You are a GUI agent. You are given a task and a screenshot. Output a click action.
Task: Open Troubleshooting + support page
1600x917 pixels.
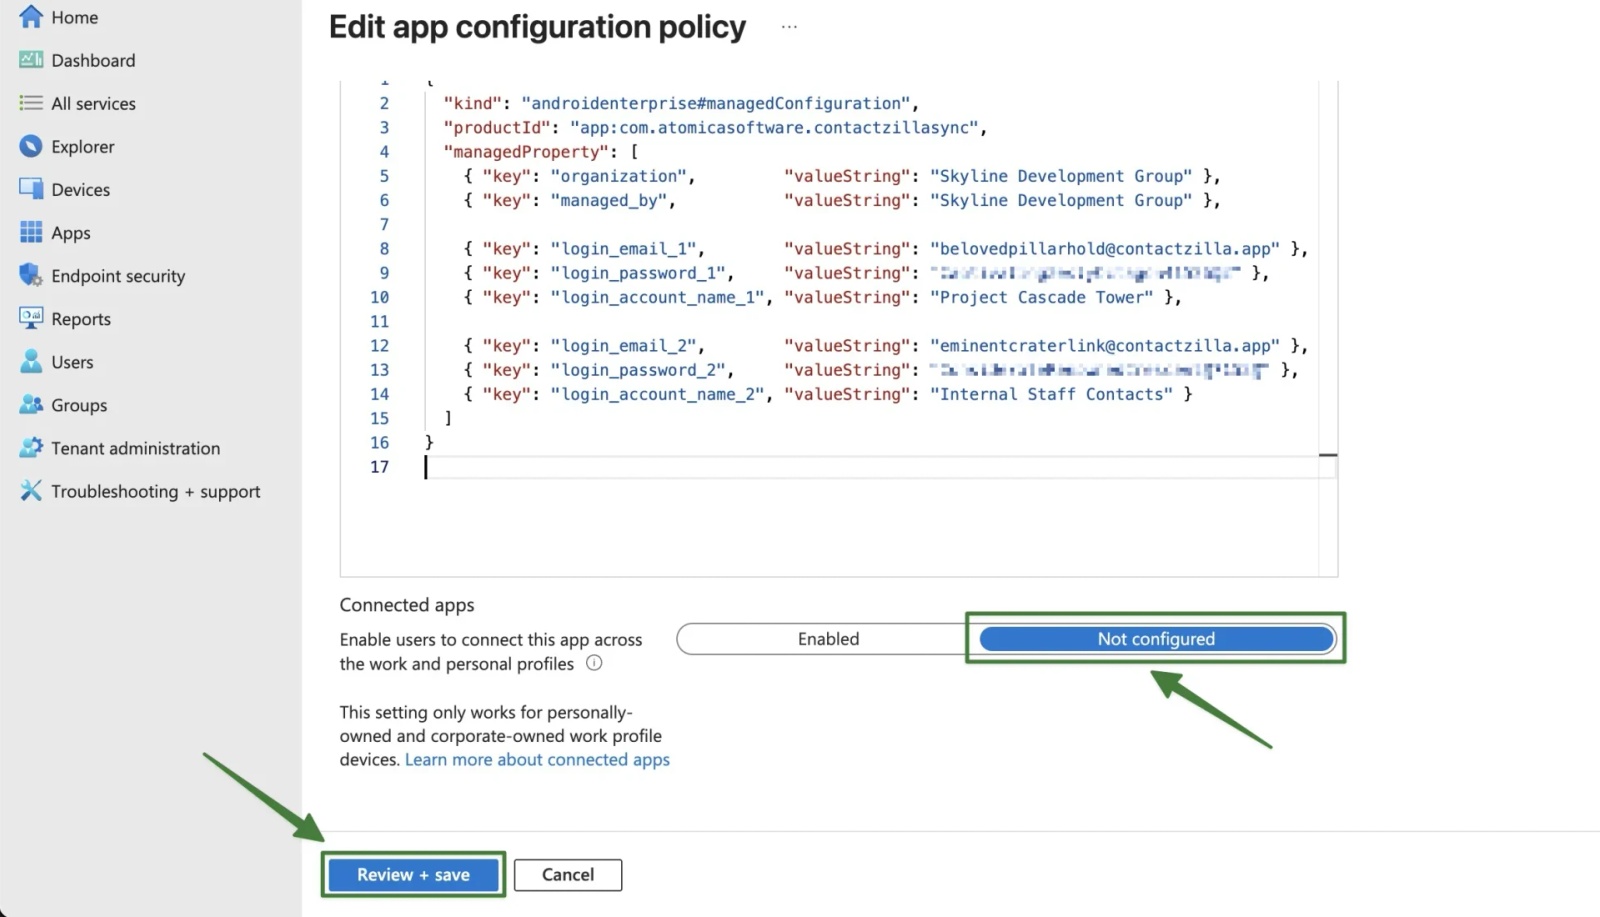(x=156, y=491)
